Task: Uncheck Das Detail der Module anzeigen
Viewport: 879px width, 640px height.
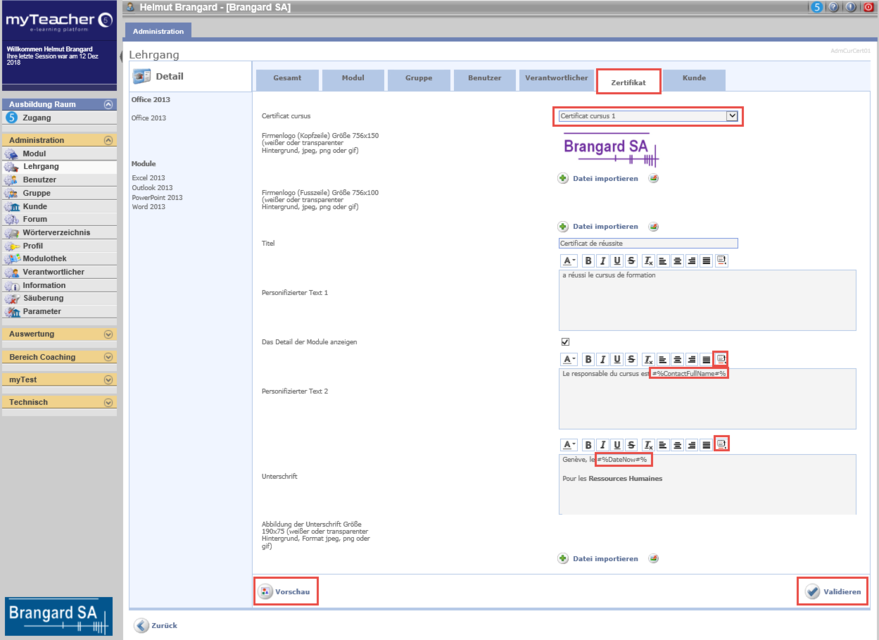Action: [x=565, y=342]
